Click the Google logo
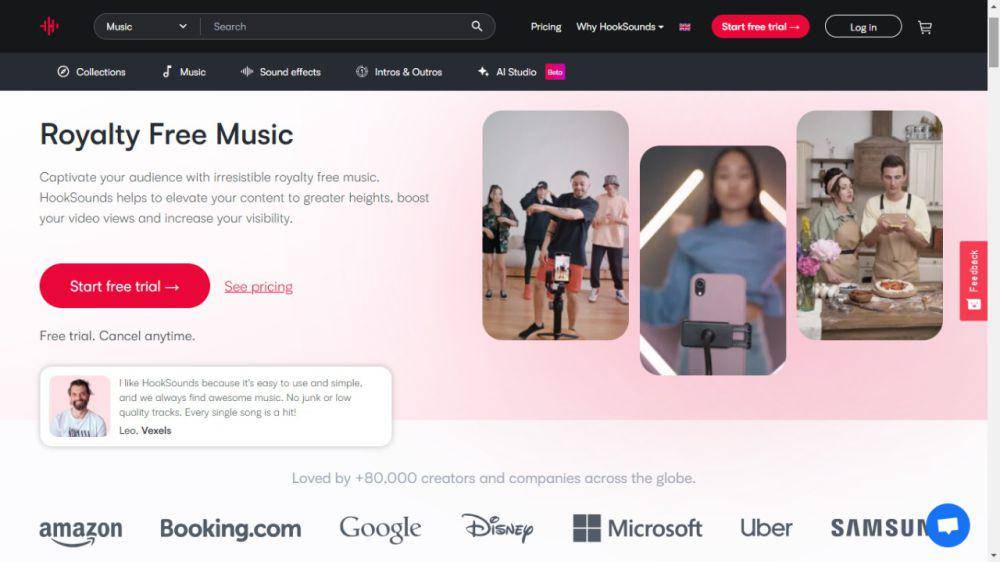This screenshot has width=1000, height=562. pyautogui.click(x=380, y=528)
